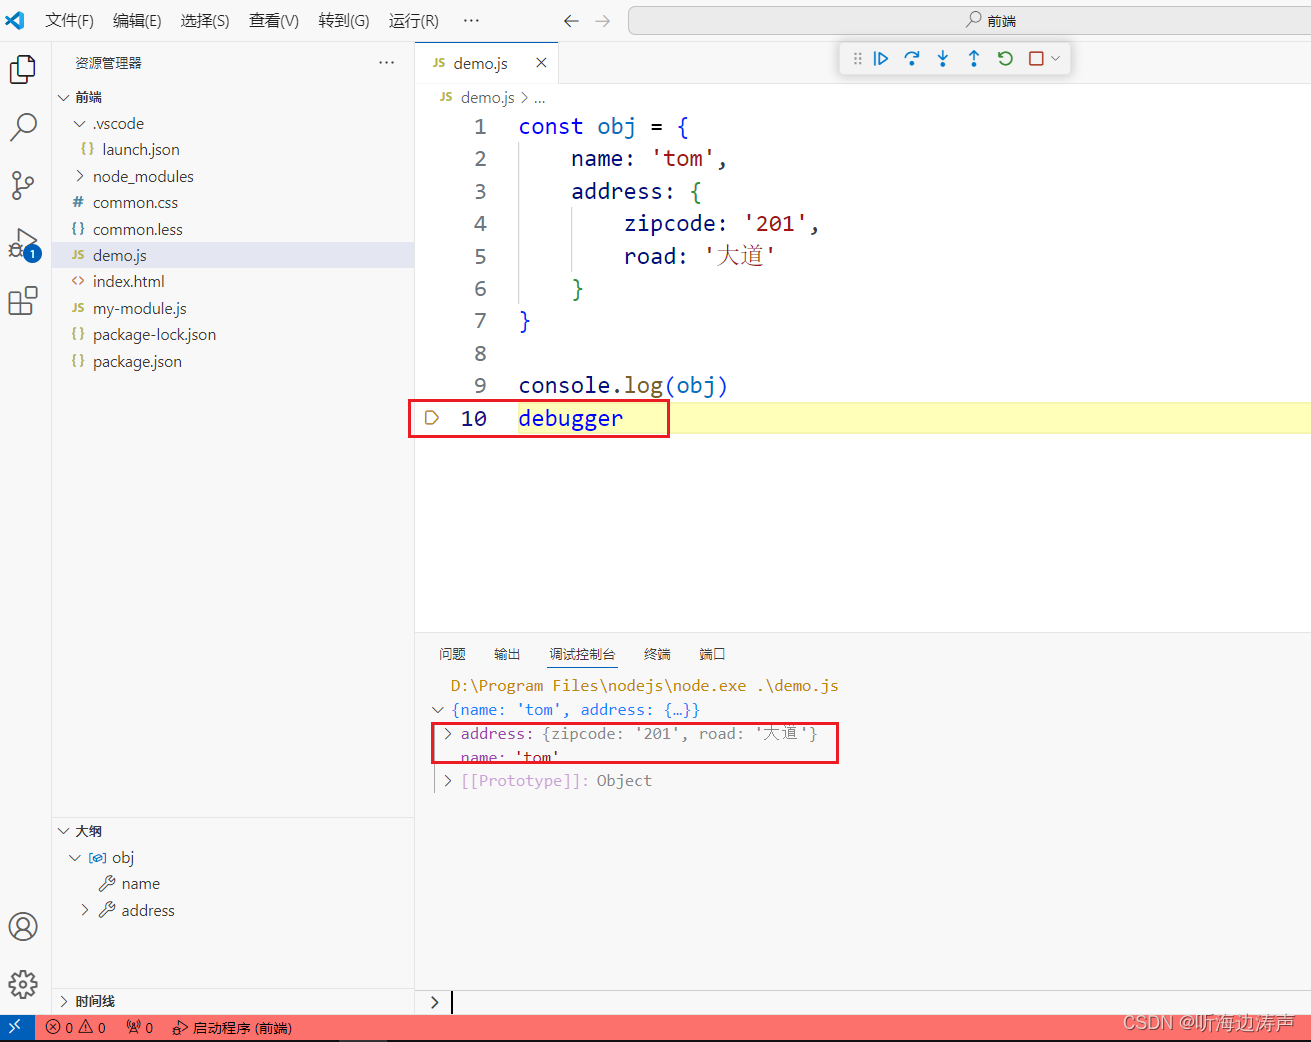Go back with navigation arrow
The image size is (1311, 1042).
(571, 21)
